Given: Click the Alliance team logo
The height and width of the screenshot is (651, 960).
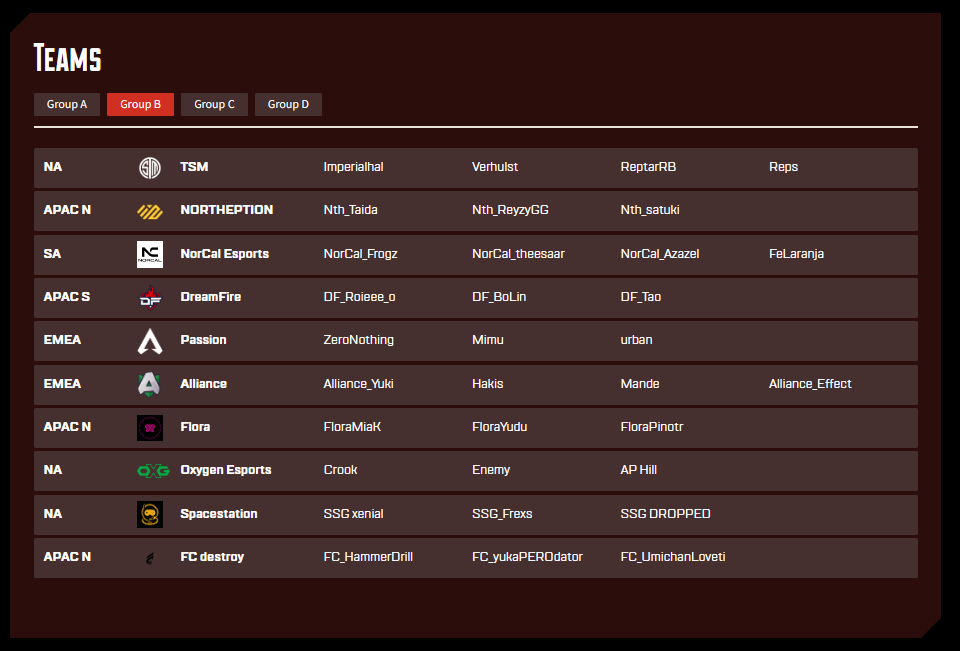Looking at the screenshot, I should click(x=149, y=384).
